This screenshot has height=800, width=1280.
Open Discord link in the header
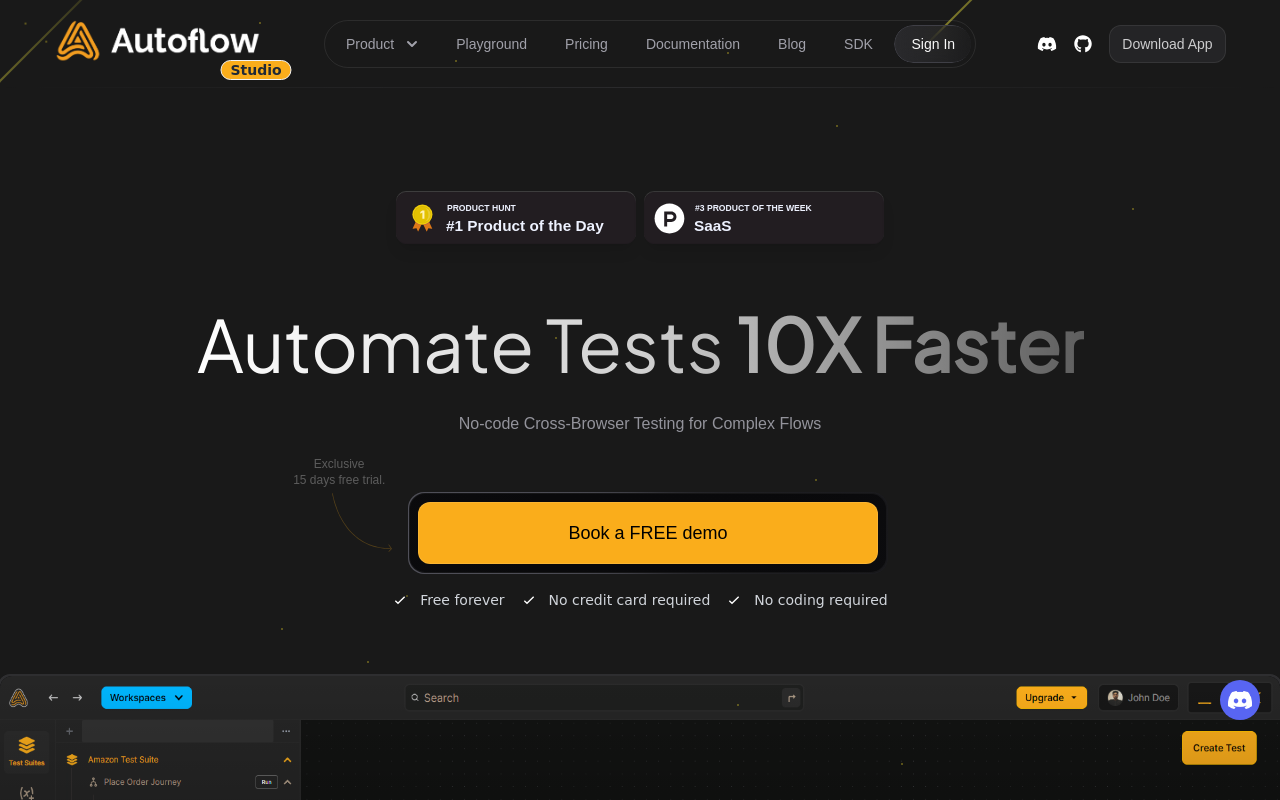click(x=1047, y=44)
